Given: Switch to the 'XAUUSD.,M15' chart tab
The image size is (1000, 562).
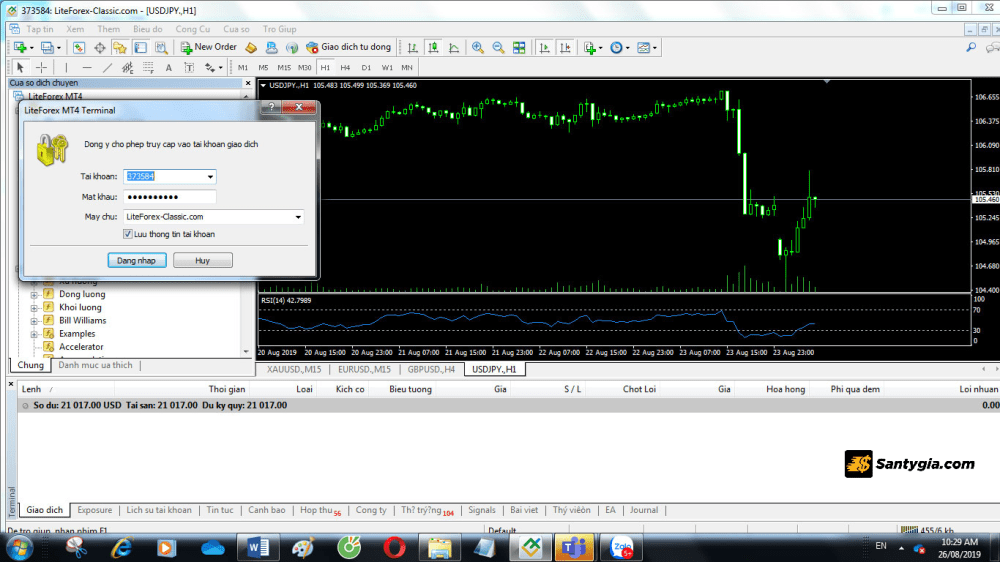Looking at the screenshot, I should (x=294, y=369).
